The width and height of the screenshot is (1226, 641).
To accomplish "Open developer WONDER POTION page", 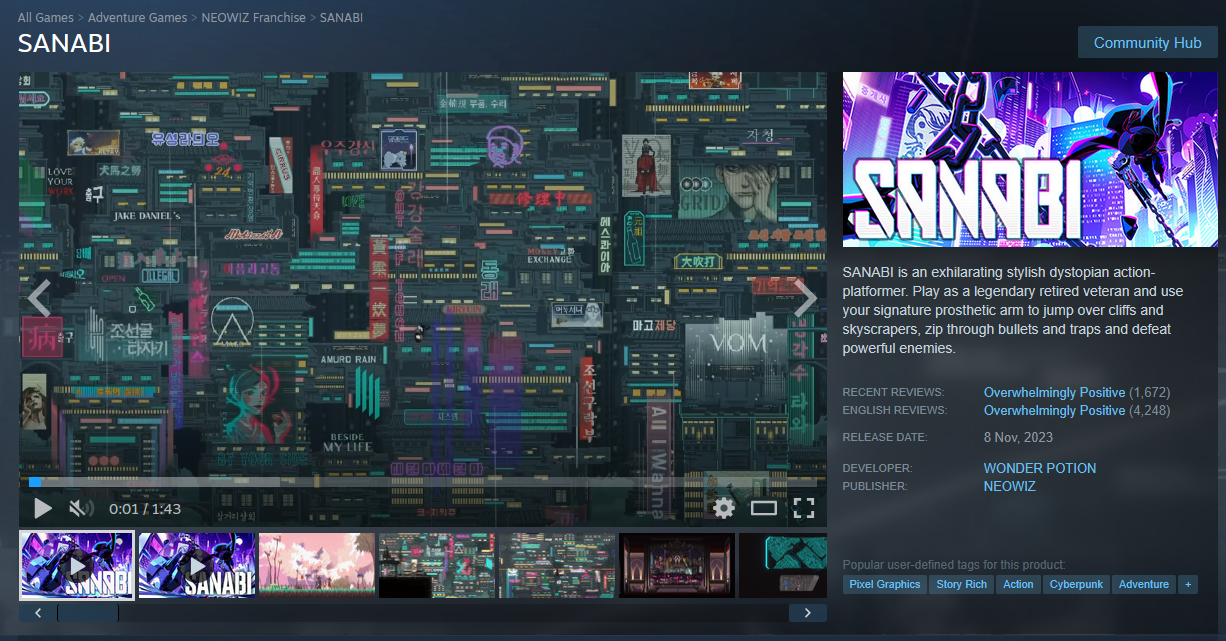I will coord(1040,468).
